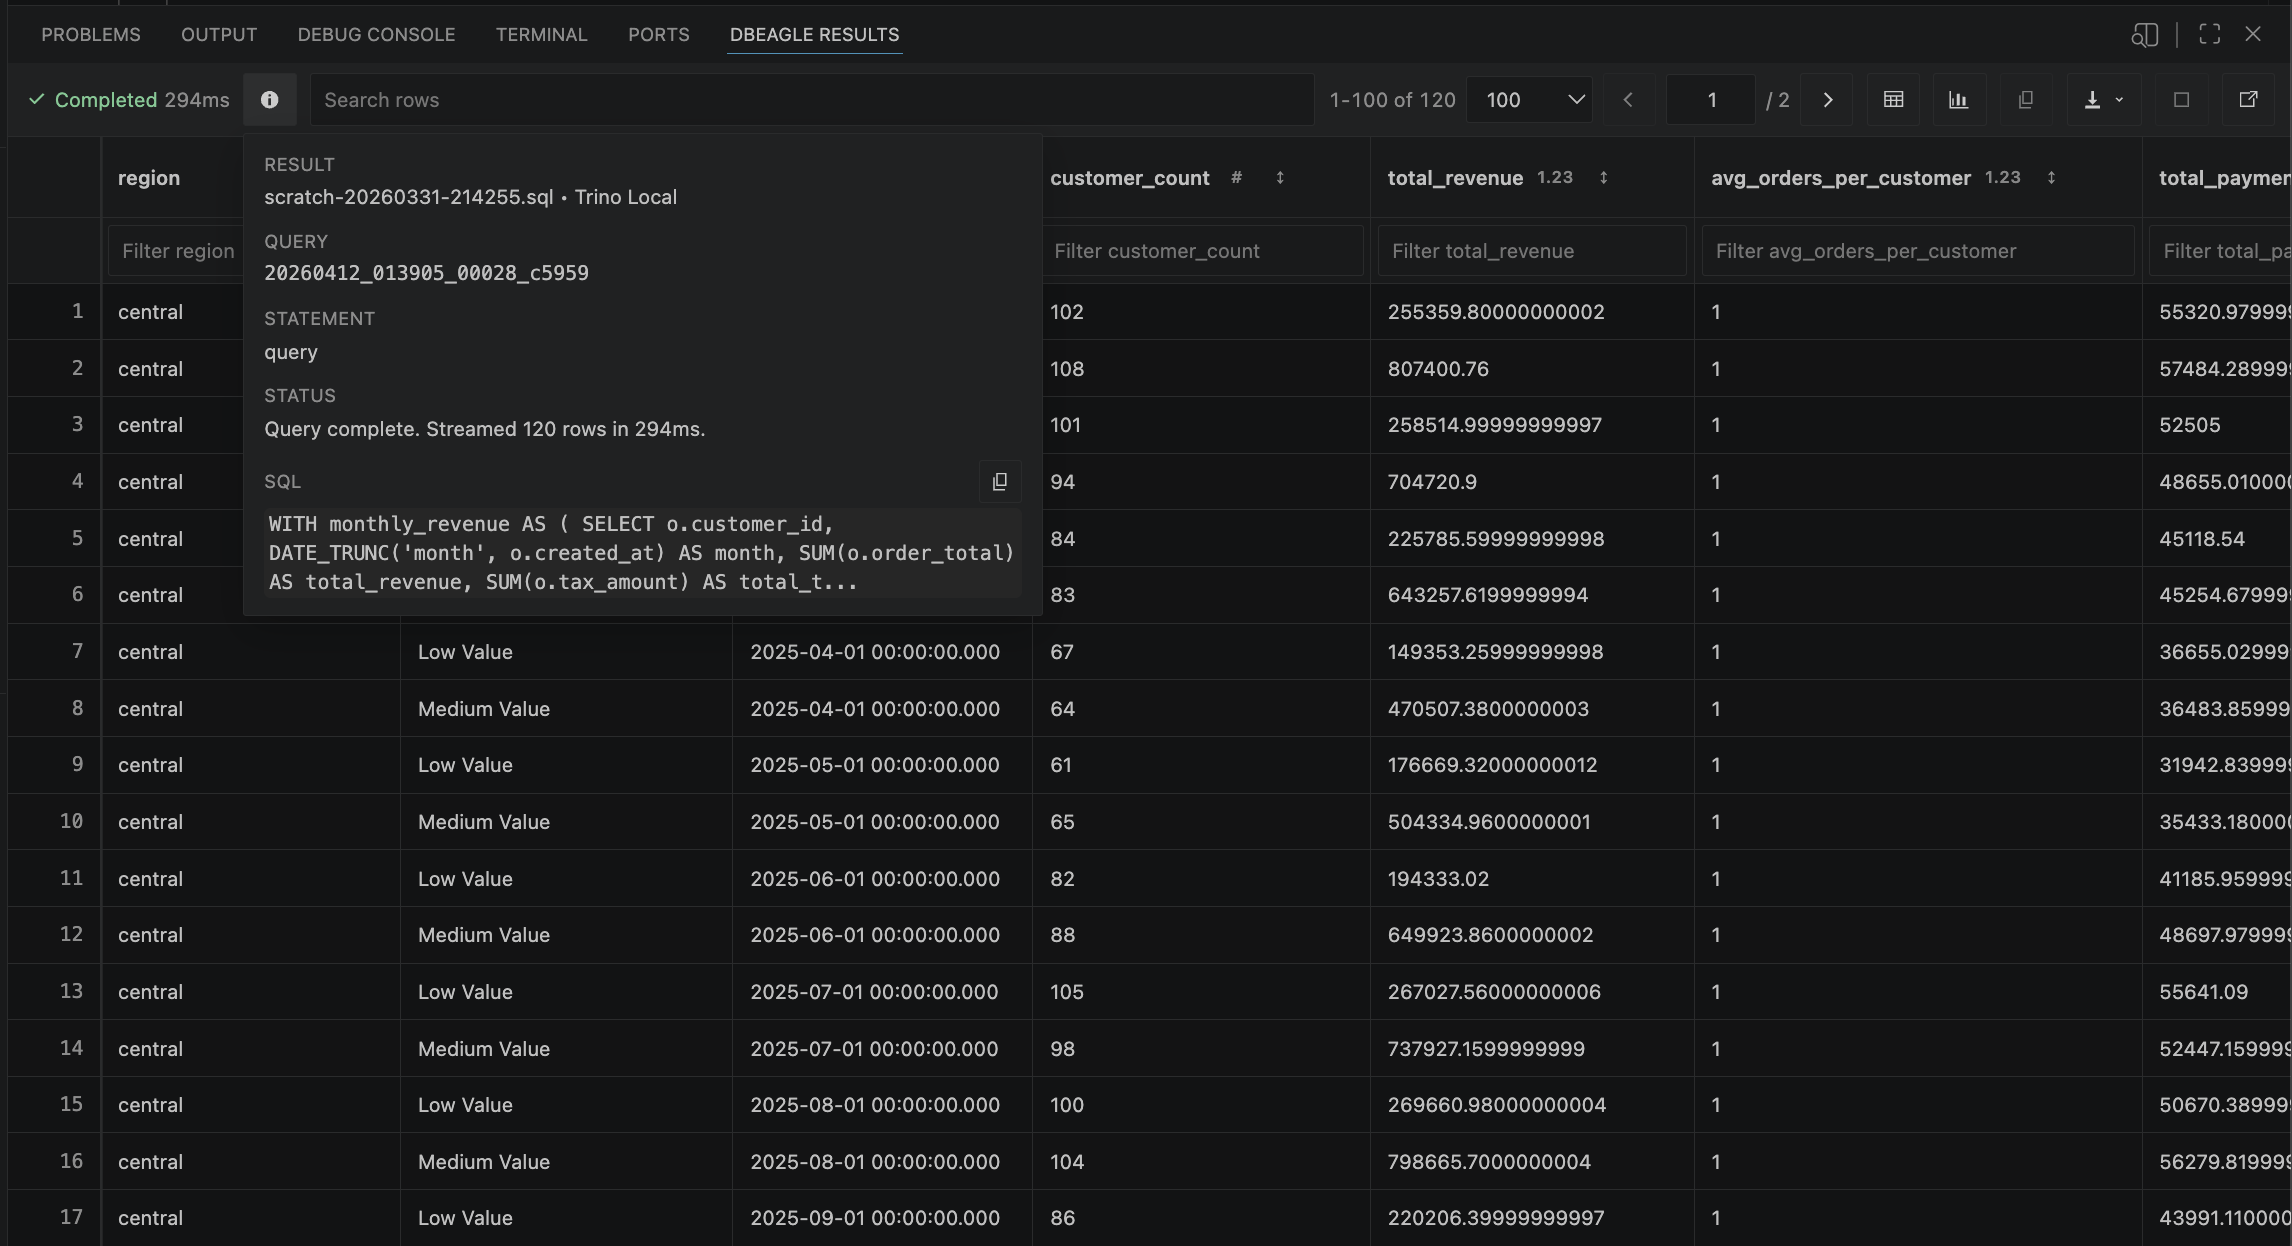2292x1246 pixels.
Task: Sort avg_orders_per_customer column arrows
Action: pyautogui.click(x=2051, y=178)
